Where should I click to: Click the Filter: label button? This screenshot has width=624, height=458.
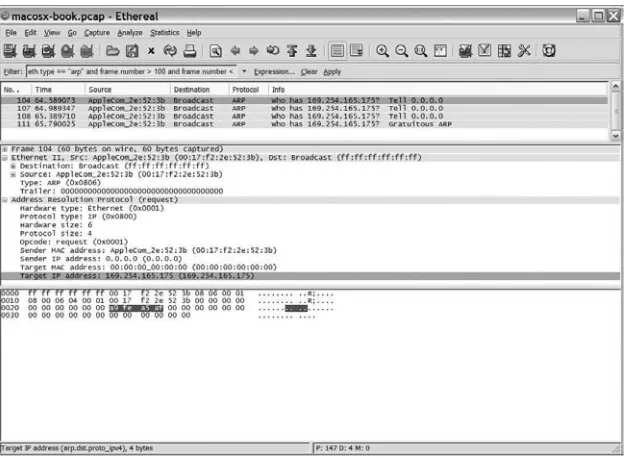(x=13, y=72)
